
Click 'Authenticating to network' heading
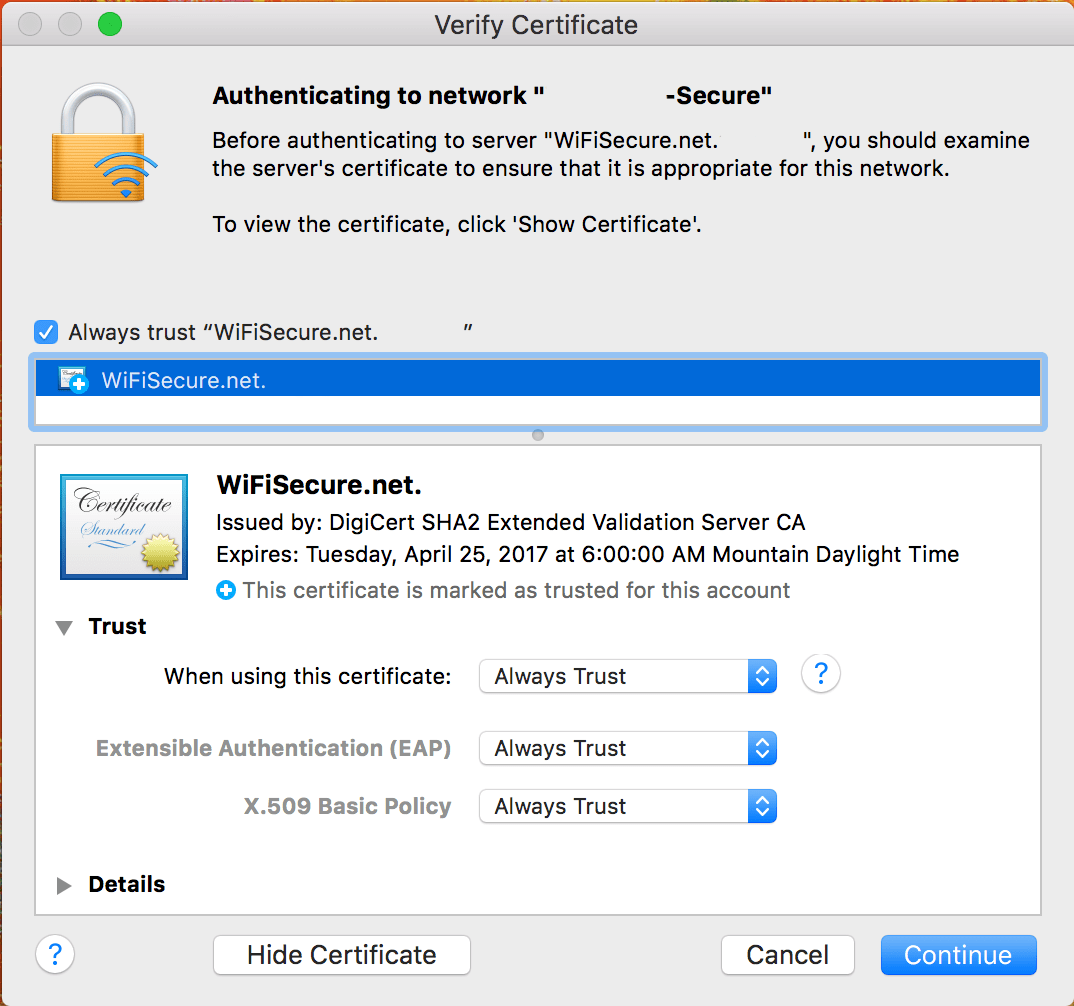492,95
